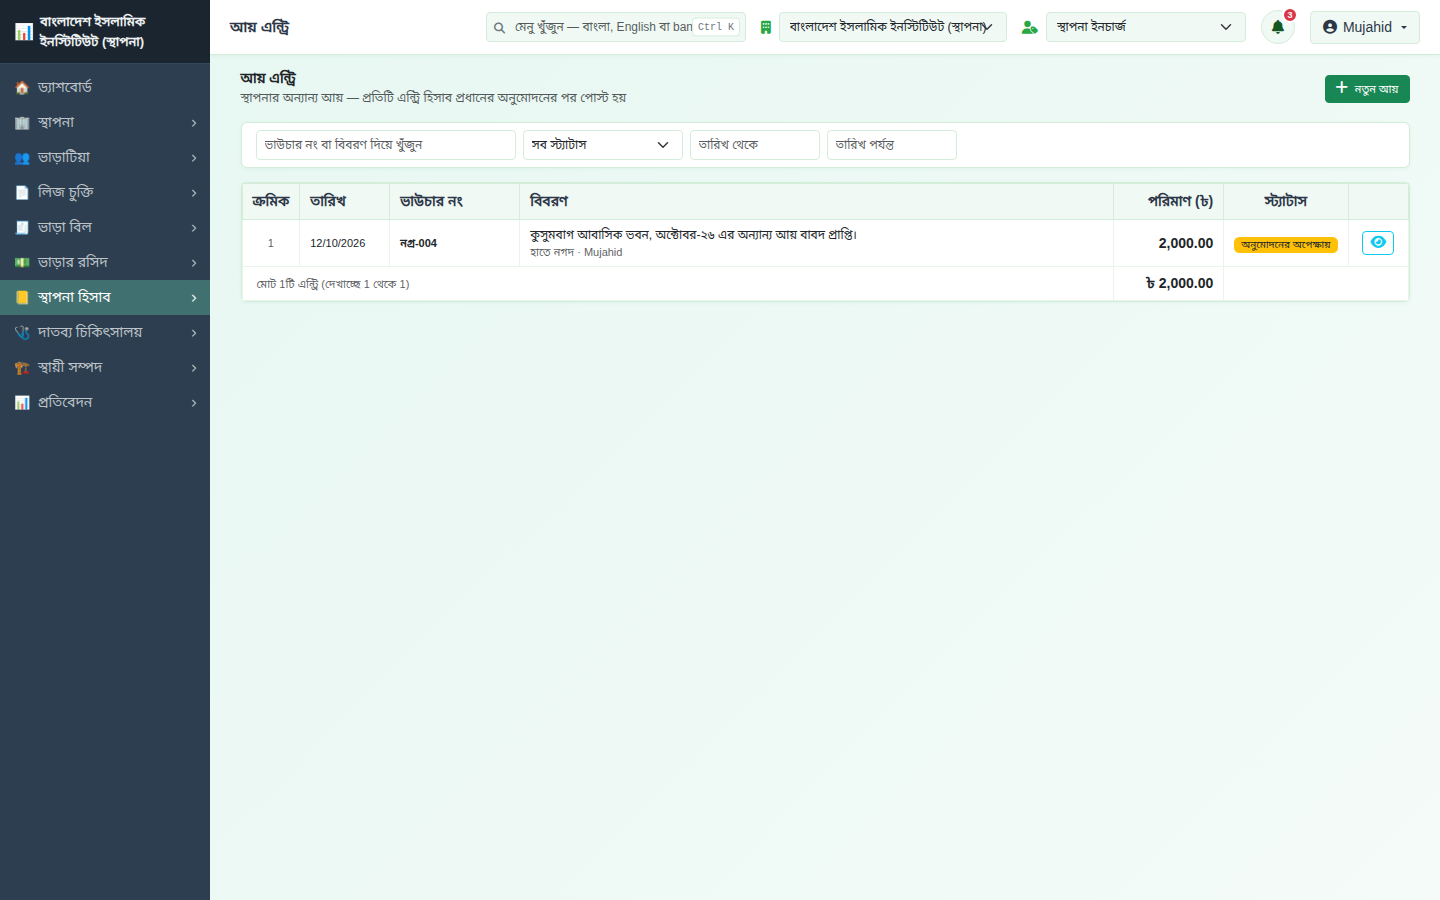1440x900 pixels.
Task: Click the app logo chart icon
Action: click(24, 32)
